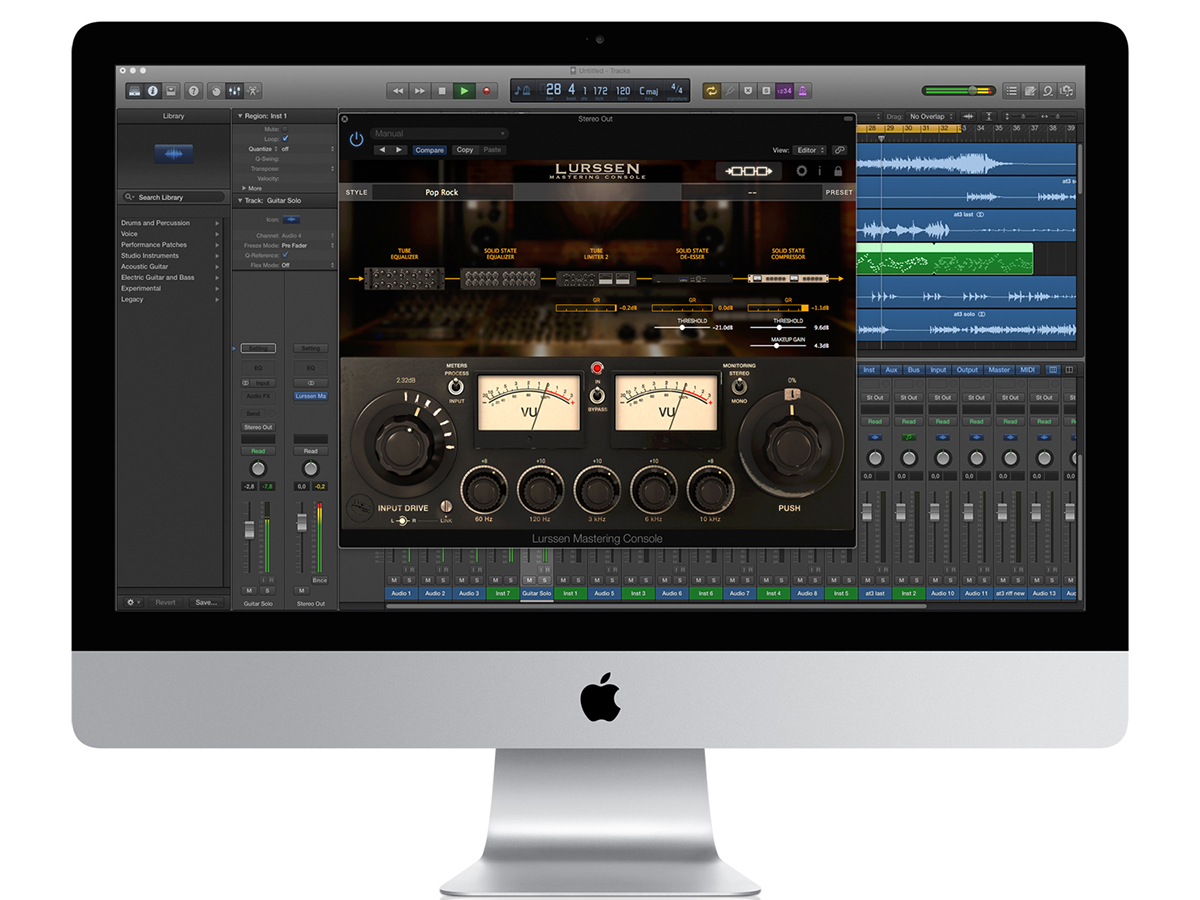1200x900 pixels.
Task: Click the Copy button in plugin header
Action: pyautogui.click(x=464, y=150)
